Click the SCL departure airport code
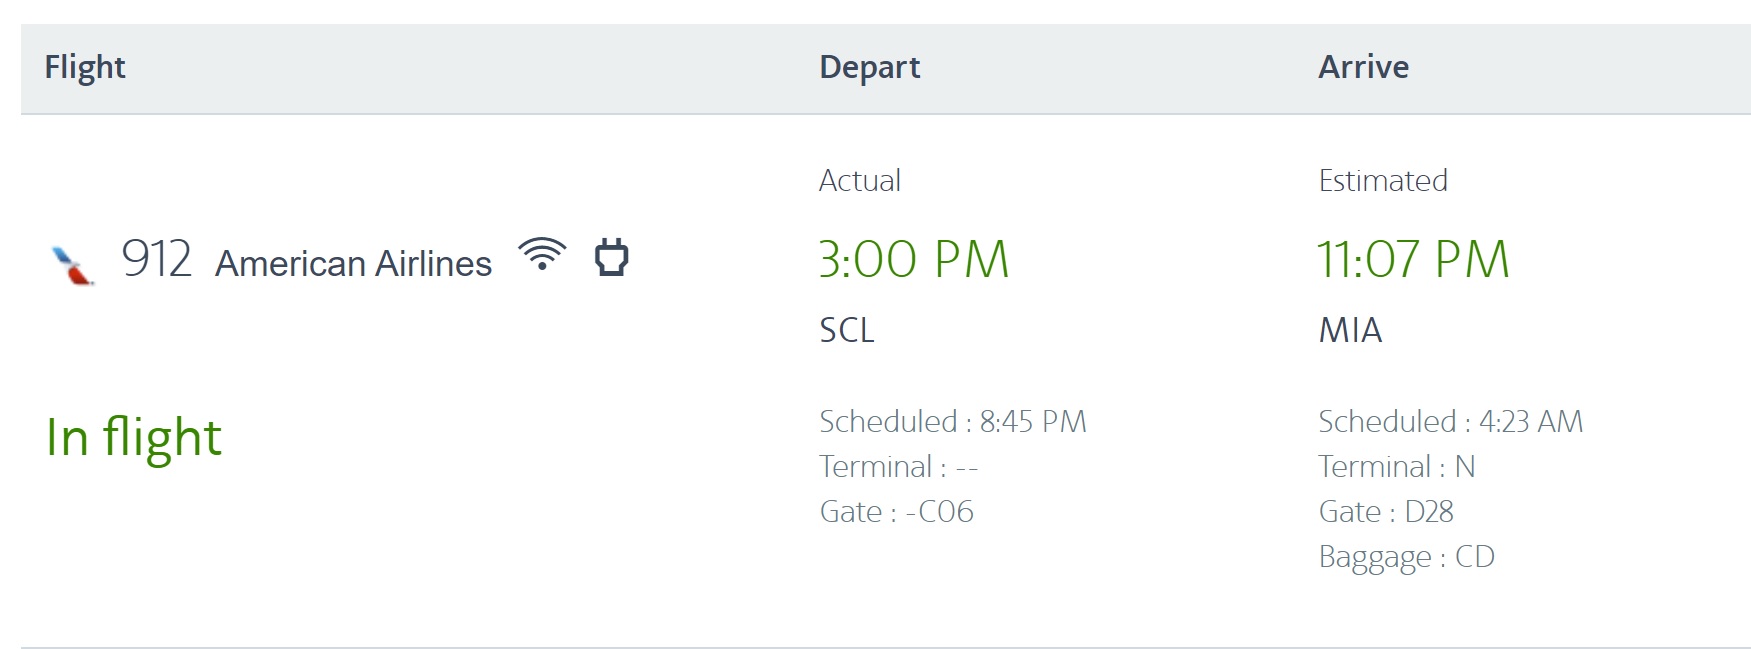1751x649 pixels. click(847, 330)
